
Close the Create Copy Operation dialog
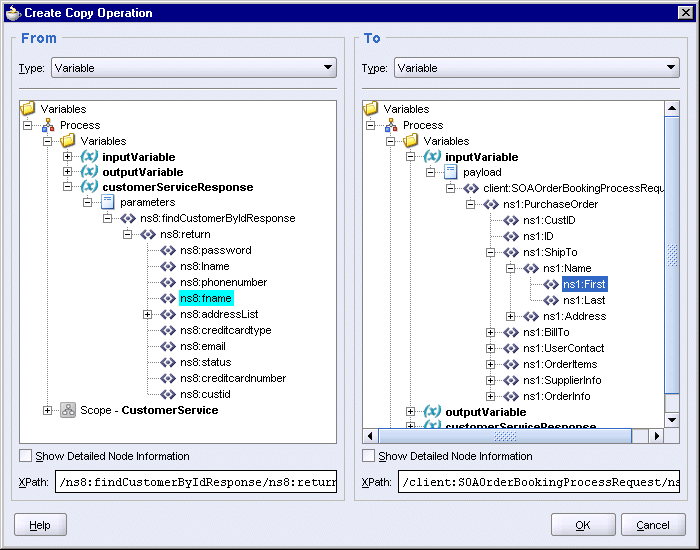point(686,12)
